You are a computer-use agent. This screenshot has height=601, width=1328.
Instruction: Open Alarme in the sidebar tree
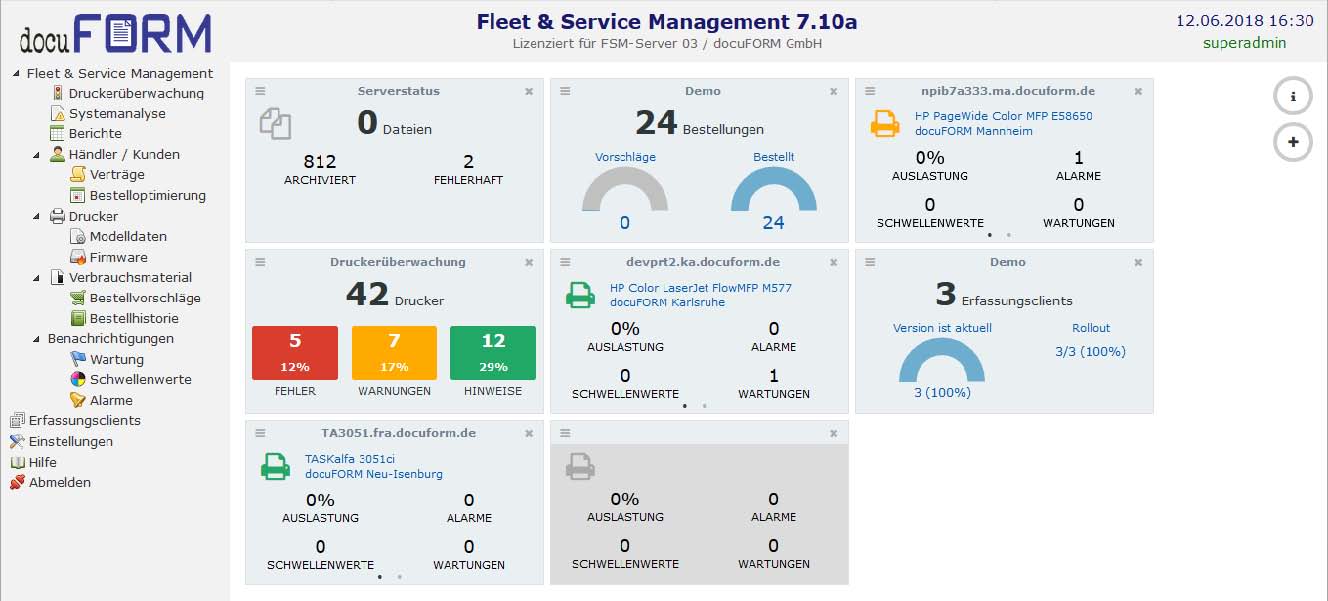point(111,400)
